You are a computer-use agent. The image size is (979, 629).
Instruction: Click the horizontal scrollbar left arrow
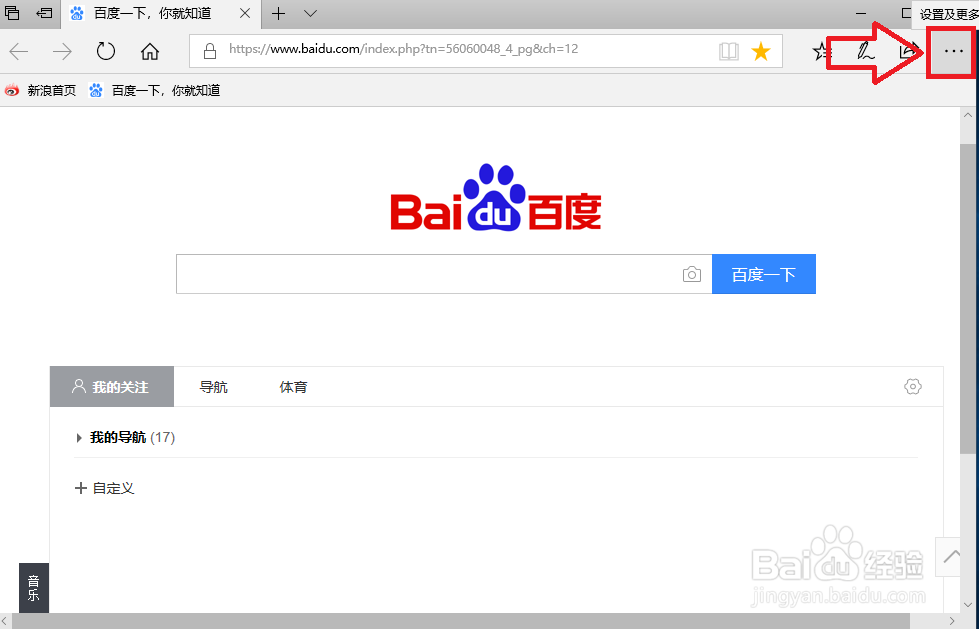tap(6, 621)
